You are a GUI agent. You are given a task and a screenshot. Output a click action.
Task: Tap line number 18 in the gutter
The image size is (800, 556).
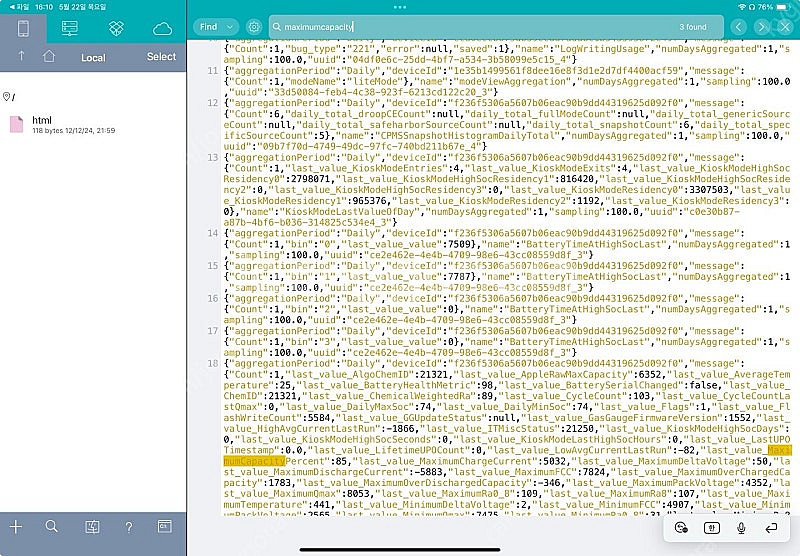[x=213, y=364]
